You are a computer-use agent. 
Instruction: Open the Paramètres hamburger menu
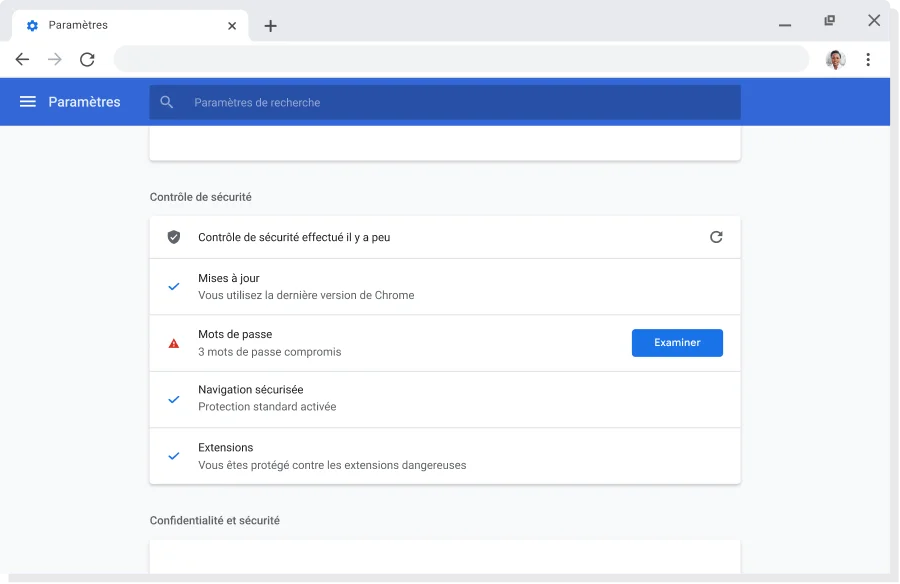[x=28, y=102]
